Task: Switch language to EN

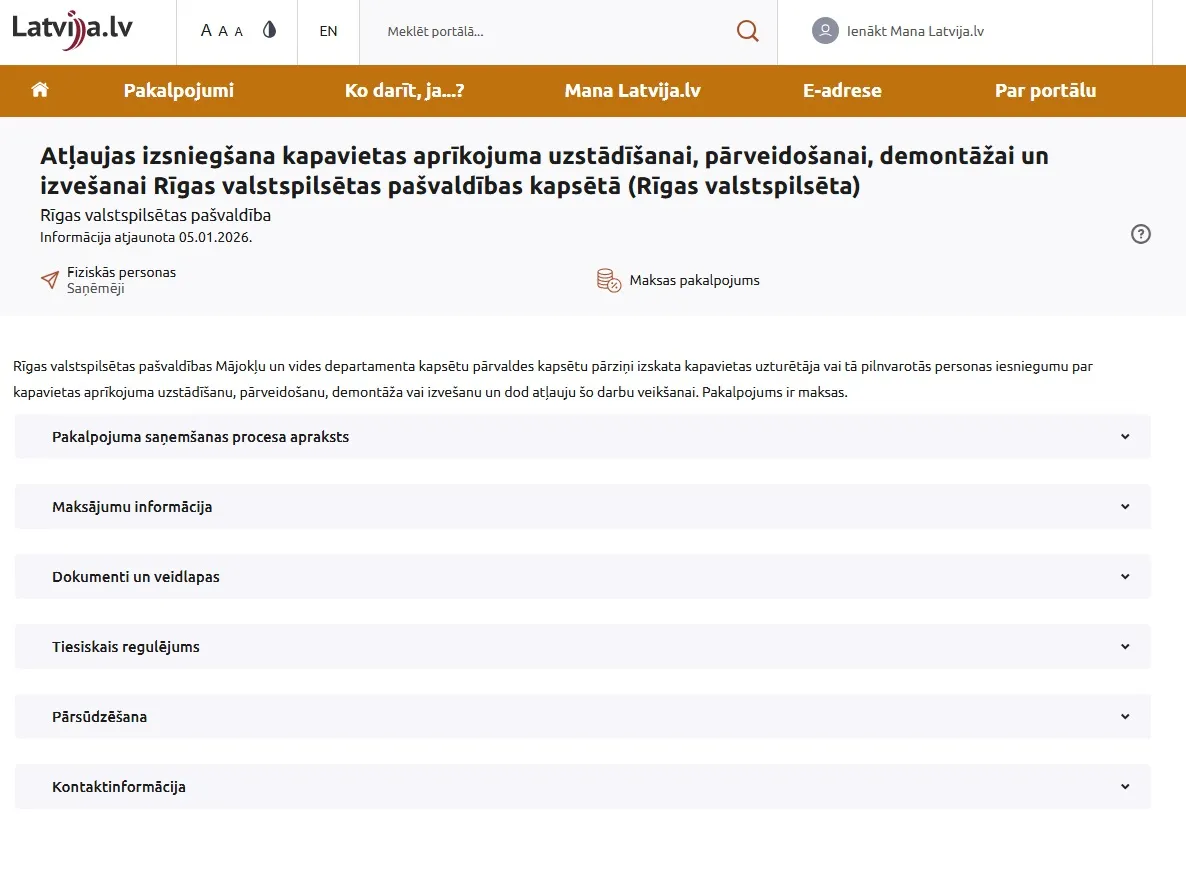Action: (x=328, y=30)
